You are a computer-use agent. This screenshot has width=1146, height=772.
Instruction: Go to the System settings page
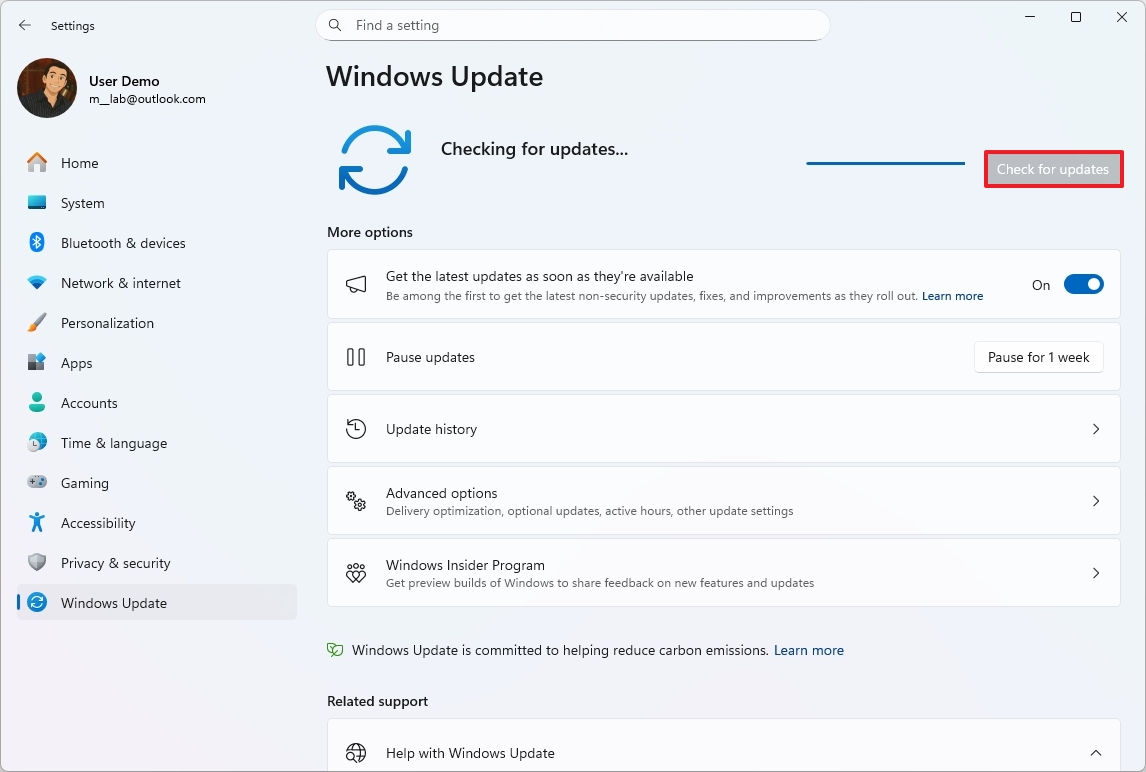(82, 203)
